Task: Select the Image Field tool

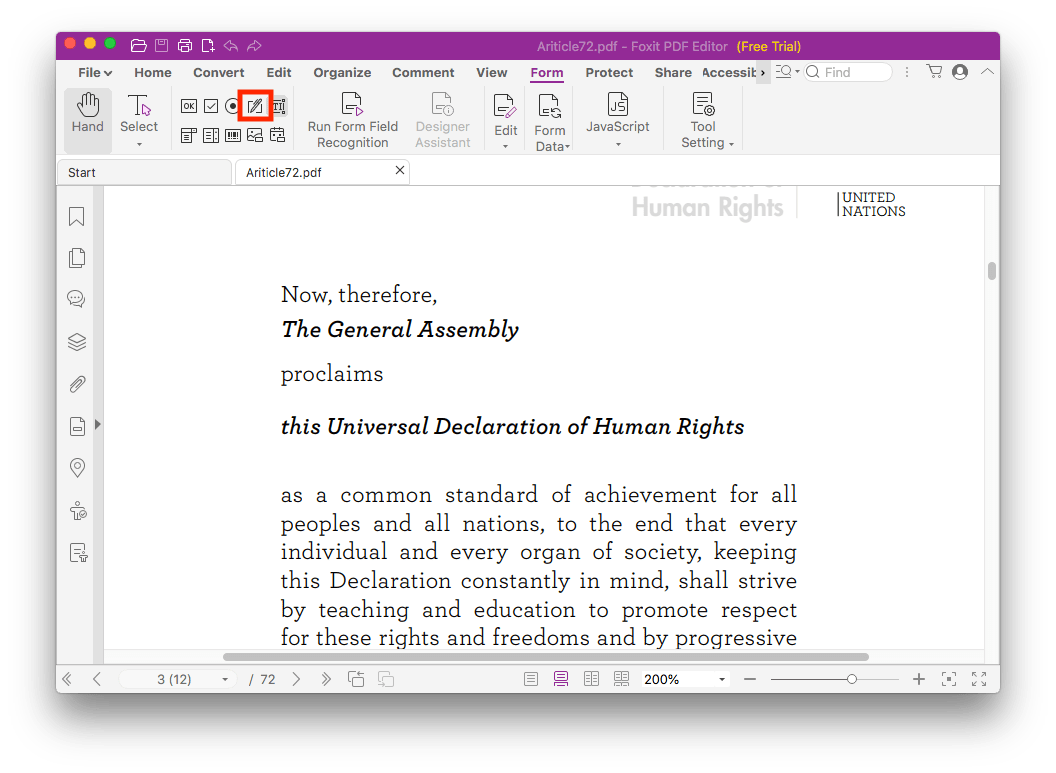Action: pos(254,135)
